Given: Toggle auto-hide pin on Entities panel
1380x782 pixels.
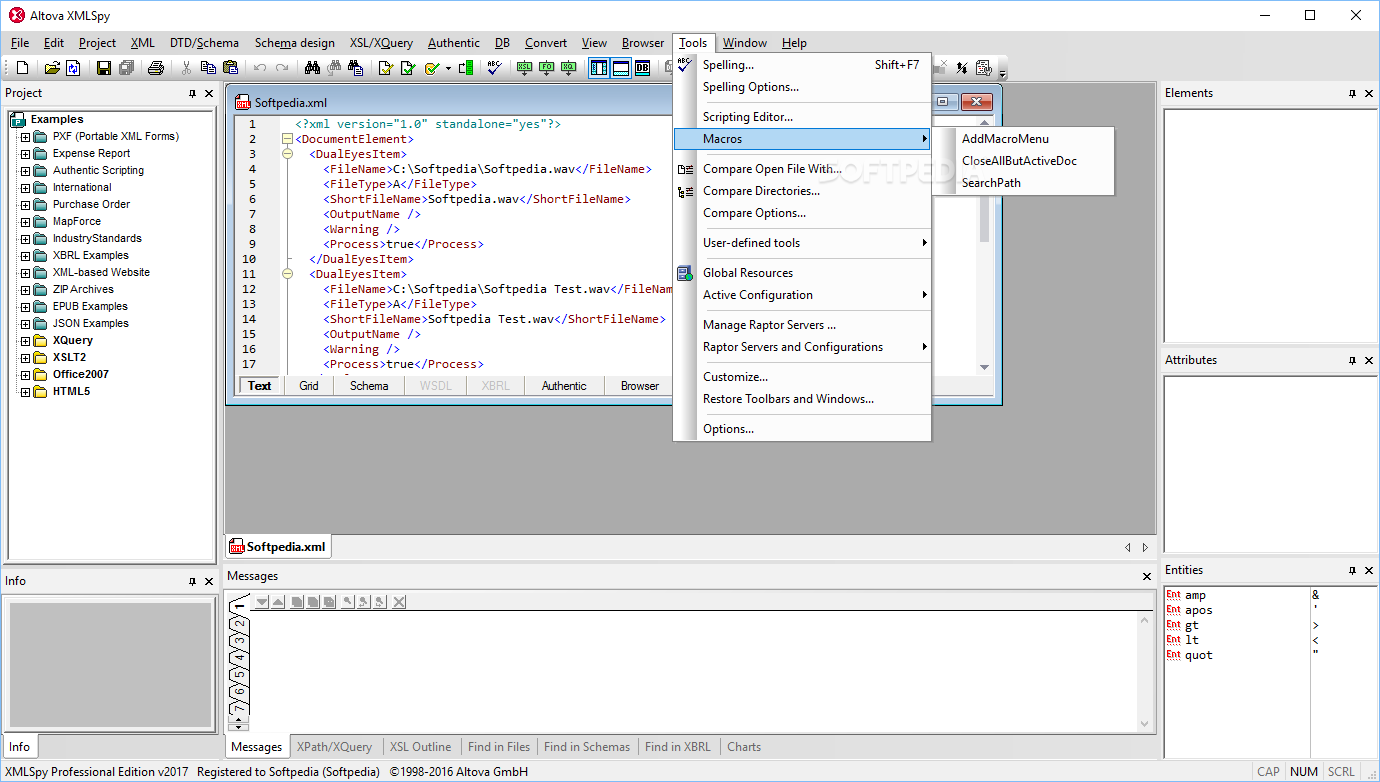Looking at the screenshot, I should [1352, 570].
